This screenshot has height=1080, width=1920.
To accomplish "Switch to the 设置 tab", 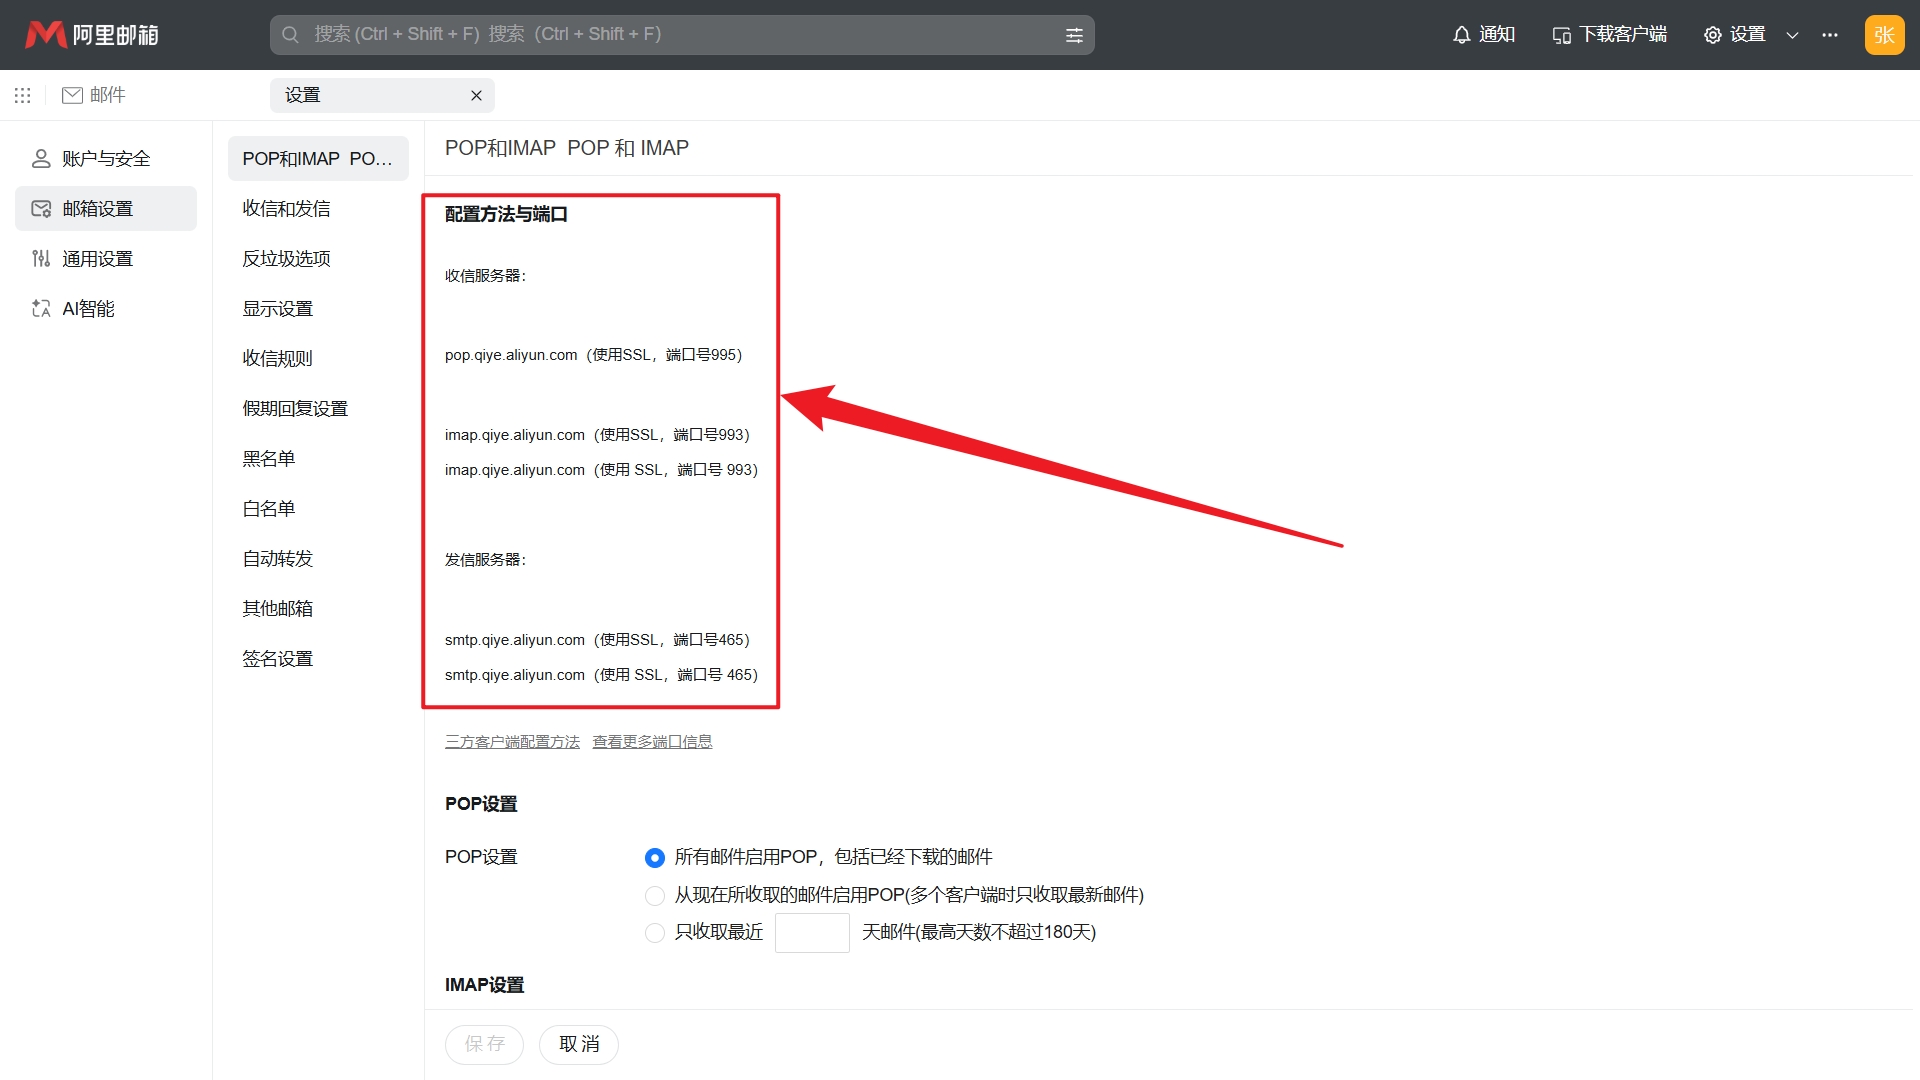I will point(382,95).
